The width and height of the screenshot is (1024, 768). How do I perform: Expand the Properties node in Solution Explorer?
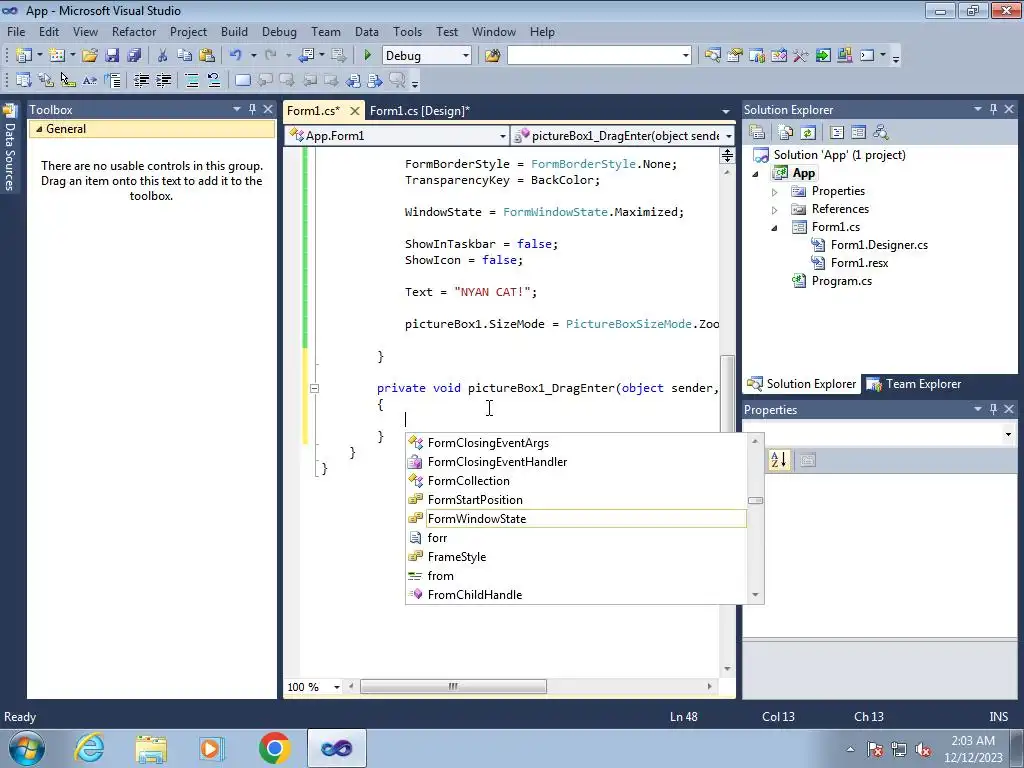[x=775, y=192]
